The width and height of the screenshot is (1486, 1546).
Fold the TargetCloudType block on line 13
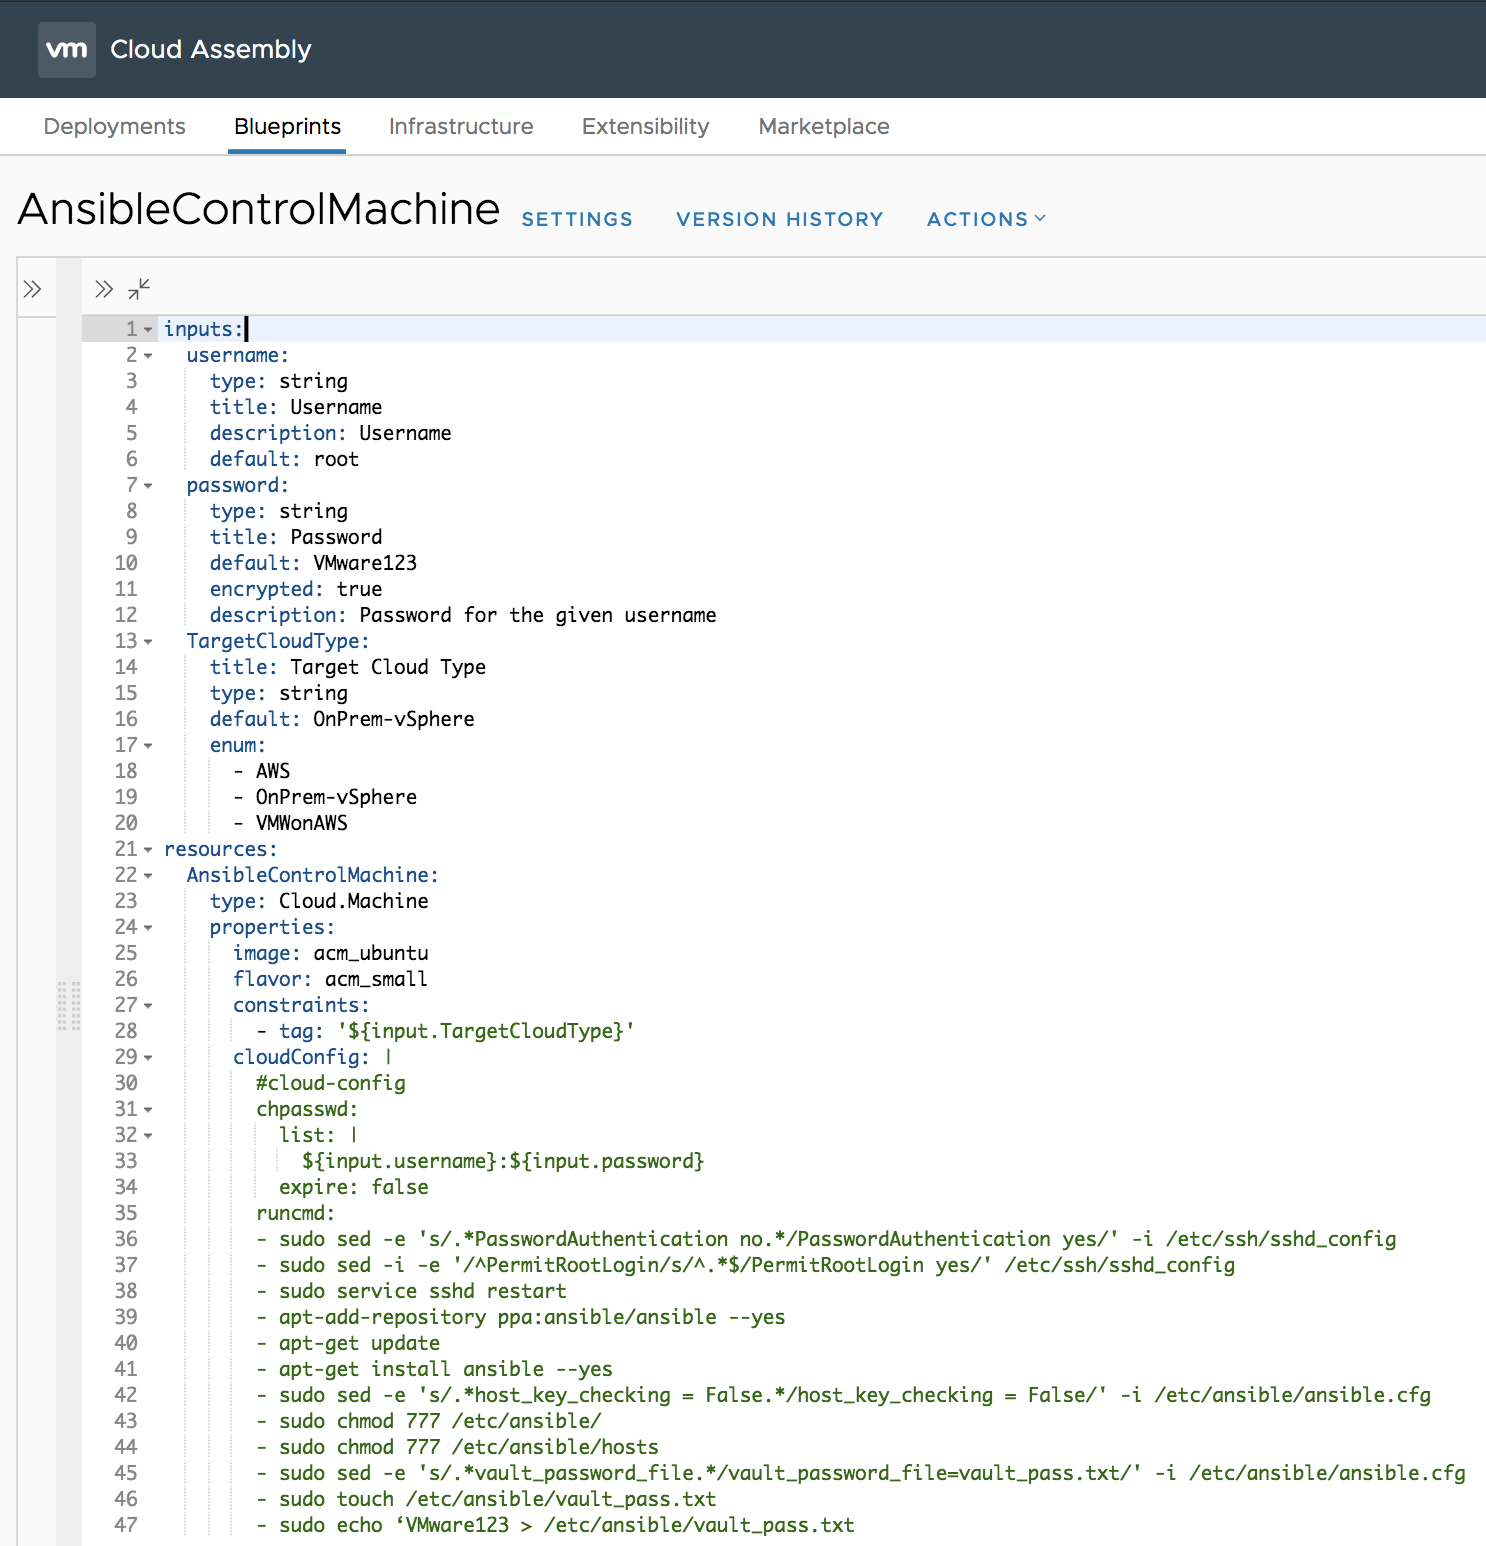[148, 642]
